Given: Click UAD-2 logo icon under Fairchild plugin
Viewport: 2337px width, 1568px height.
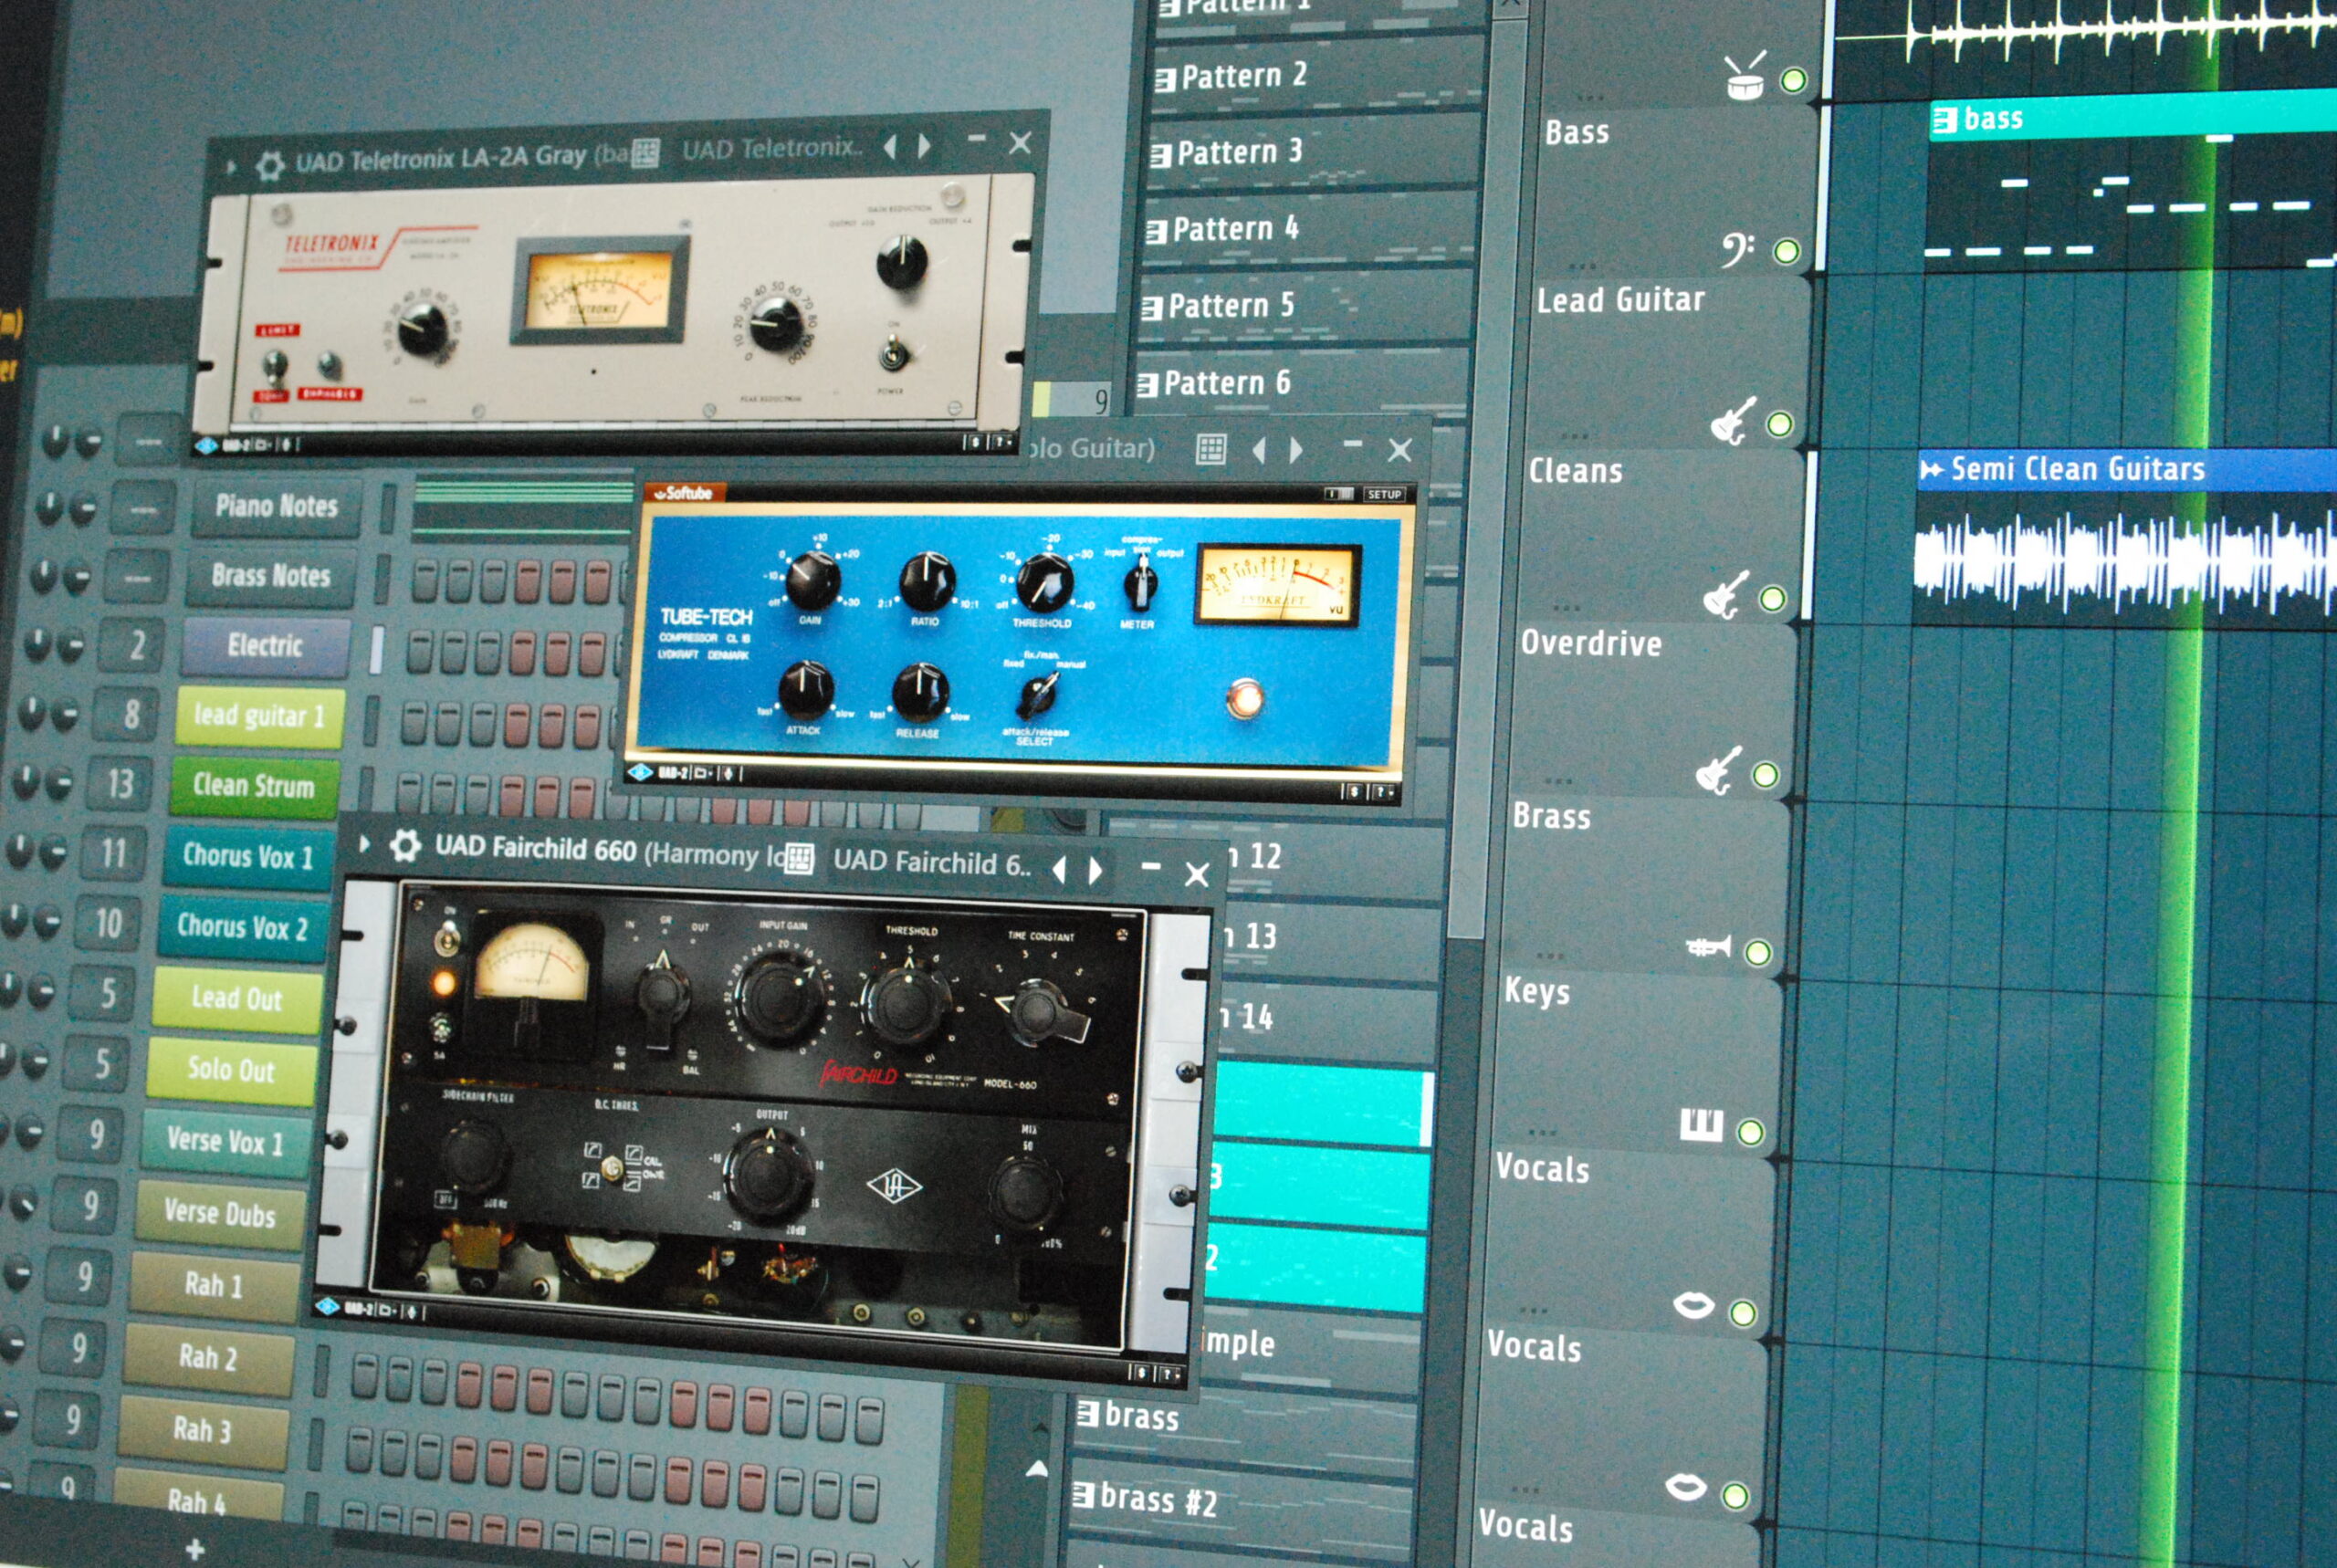Looking at the screenshot, I should (x=327, y=1306).
